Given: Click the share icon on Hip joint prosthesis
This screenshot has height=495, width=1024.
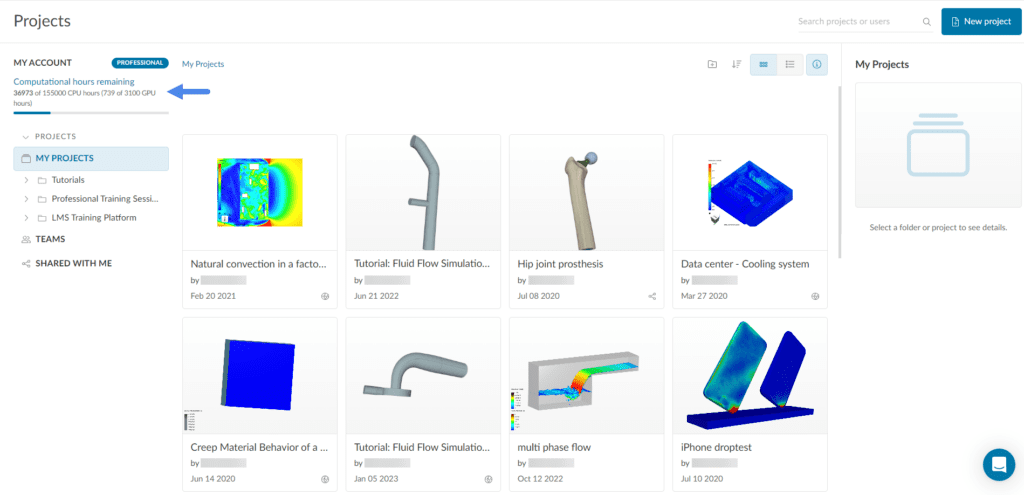Looking at the screenshot, I should pos(652,296).
